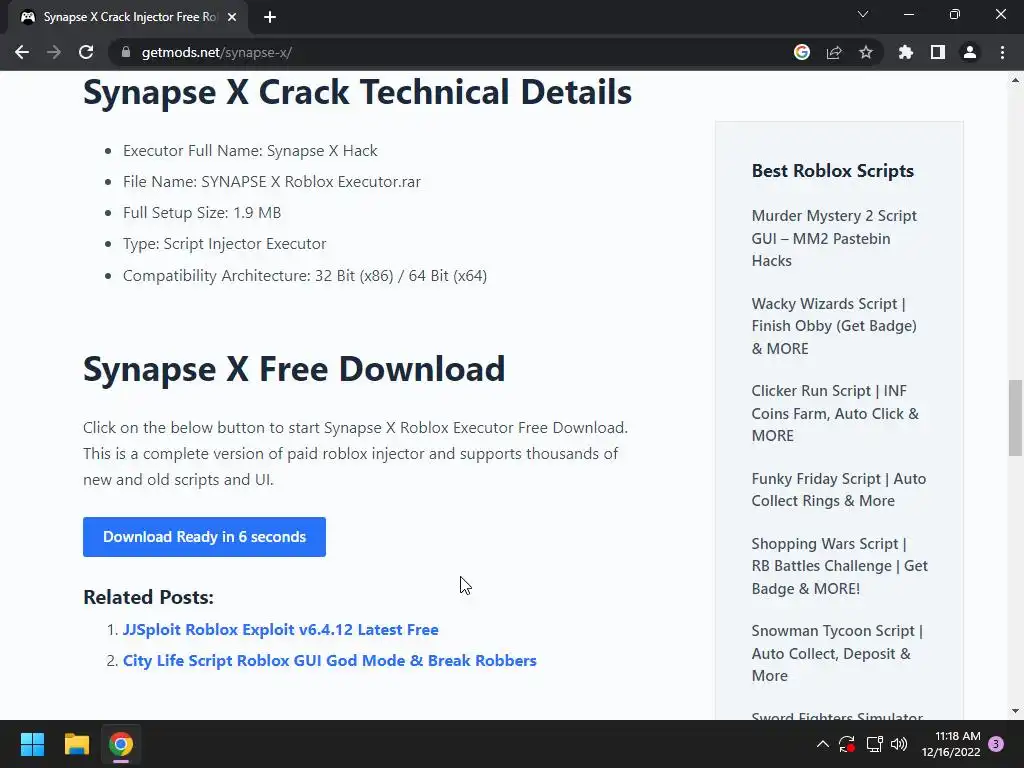The width and height of the screenshot is (1024, 768).
Task: Click the Related Posts heading
Action: point(148,597)
